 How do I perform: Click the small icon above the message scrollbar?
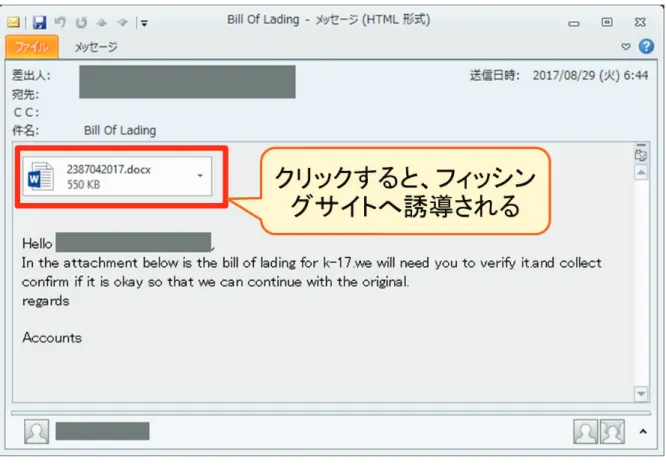(x=641, y=155)
